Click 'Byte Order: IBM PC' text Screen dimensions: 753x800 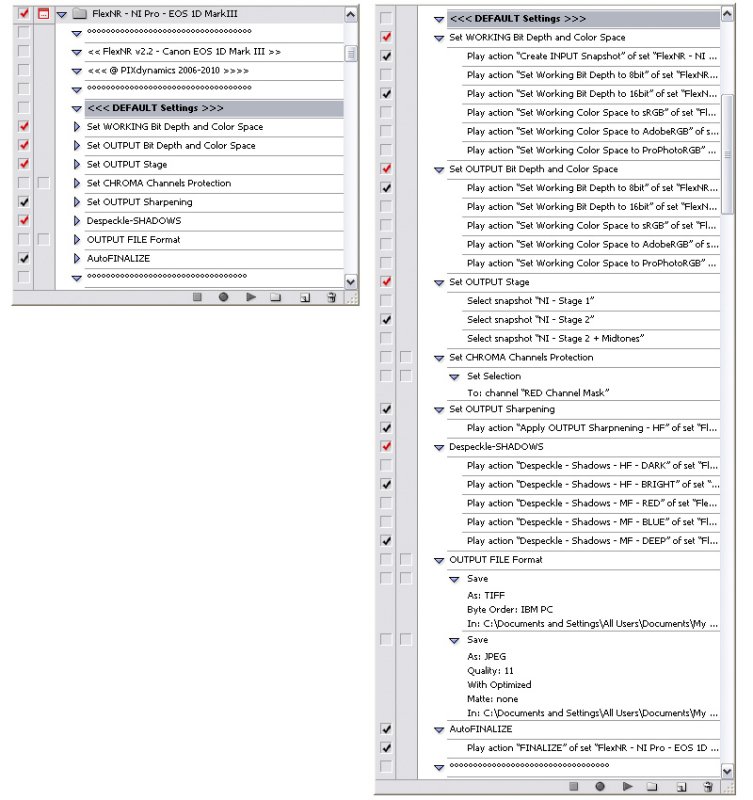click(510, 610)
